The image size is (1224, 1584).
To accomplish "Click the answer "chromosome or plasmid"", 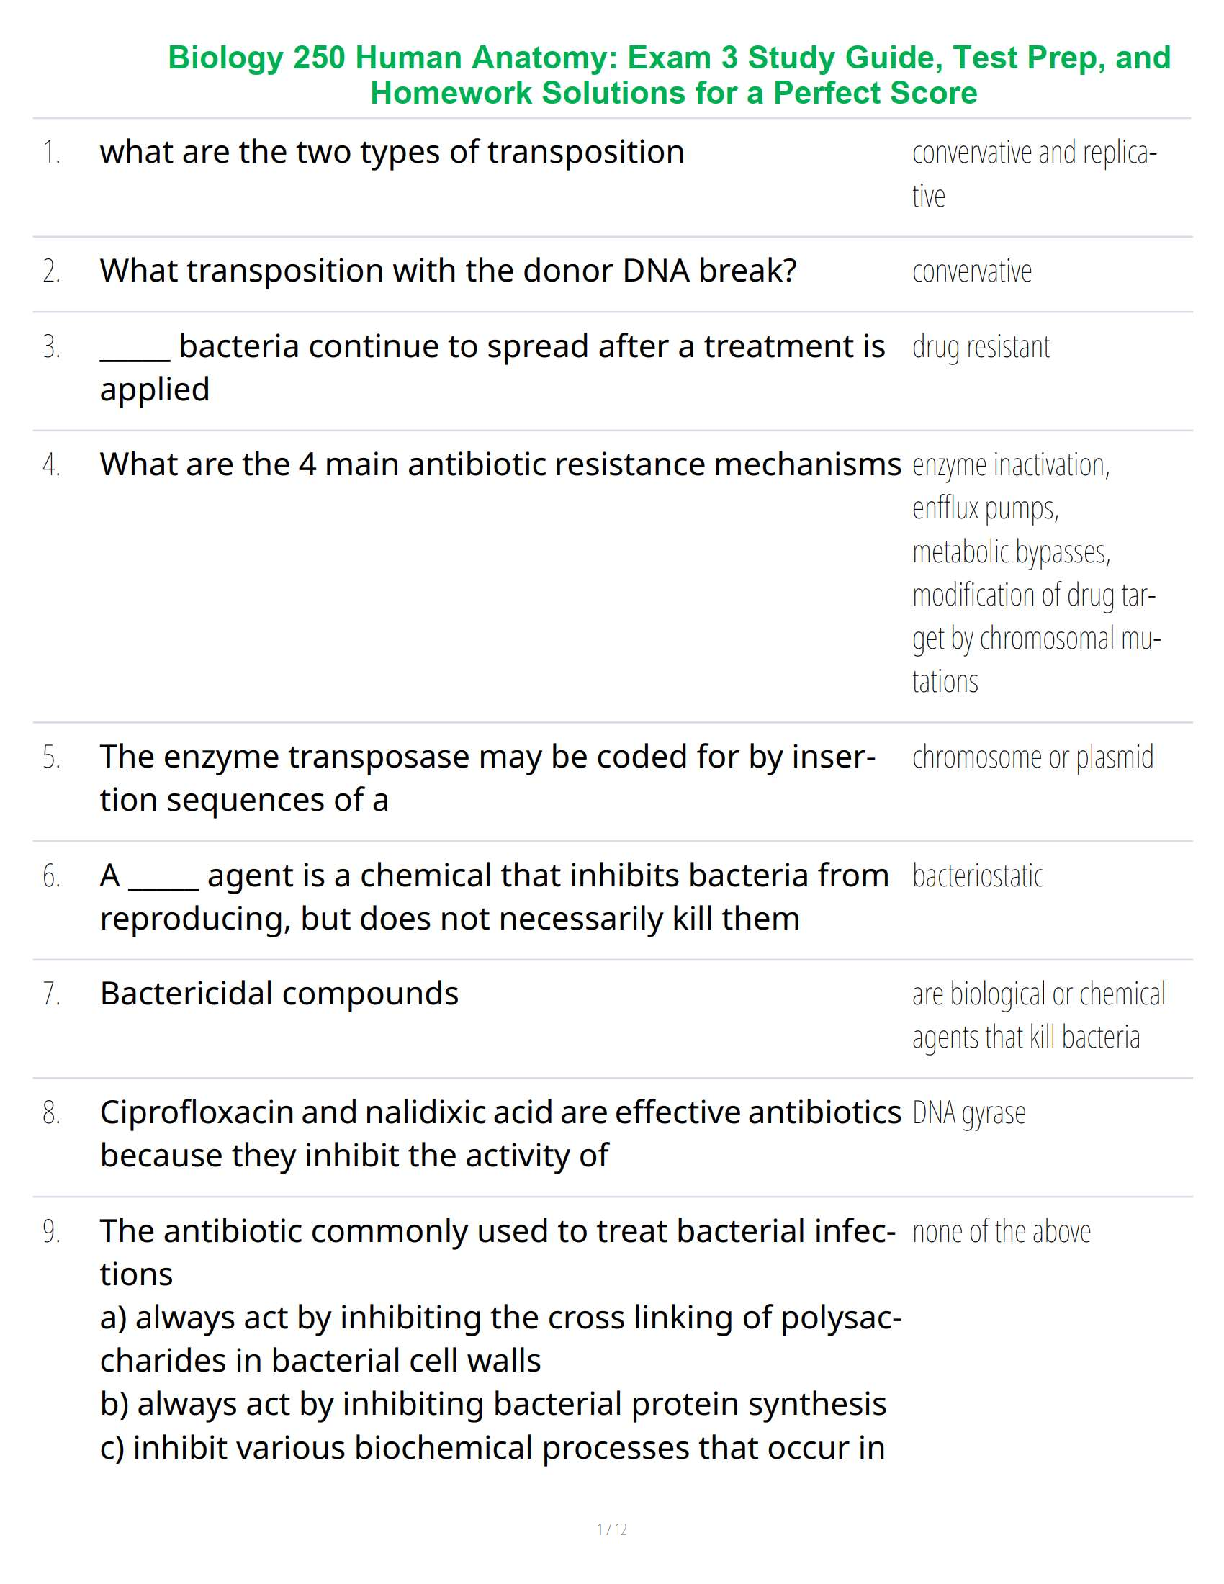I will (x=1032, y=758).
